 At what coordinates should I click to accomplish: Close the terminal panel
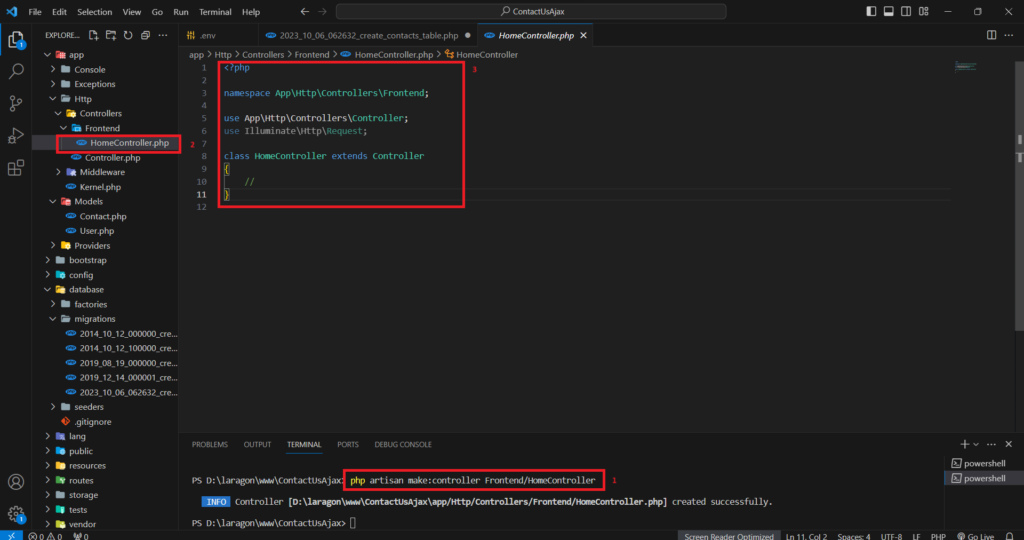coord(1009,444)
